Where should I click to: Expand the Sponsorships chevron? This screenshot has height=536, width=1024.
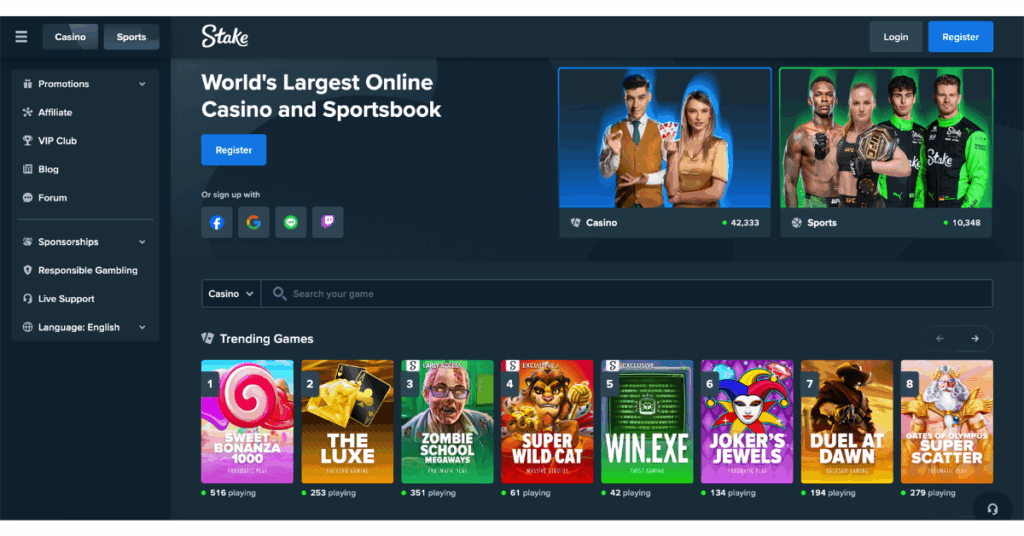142,242
